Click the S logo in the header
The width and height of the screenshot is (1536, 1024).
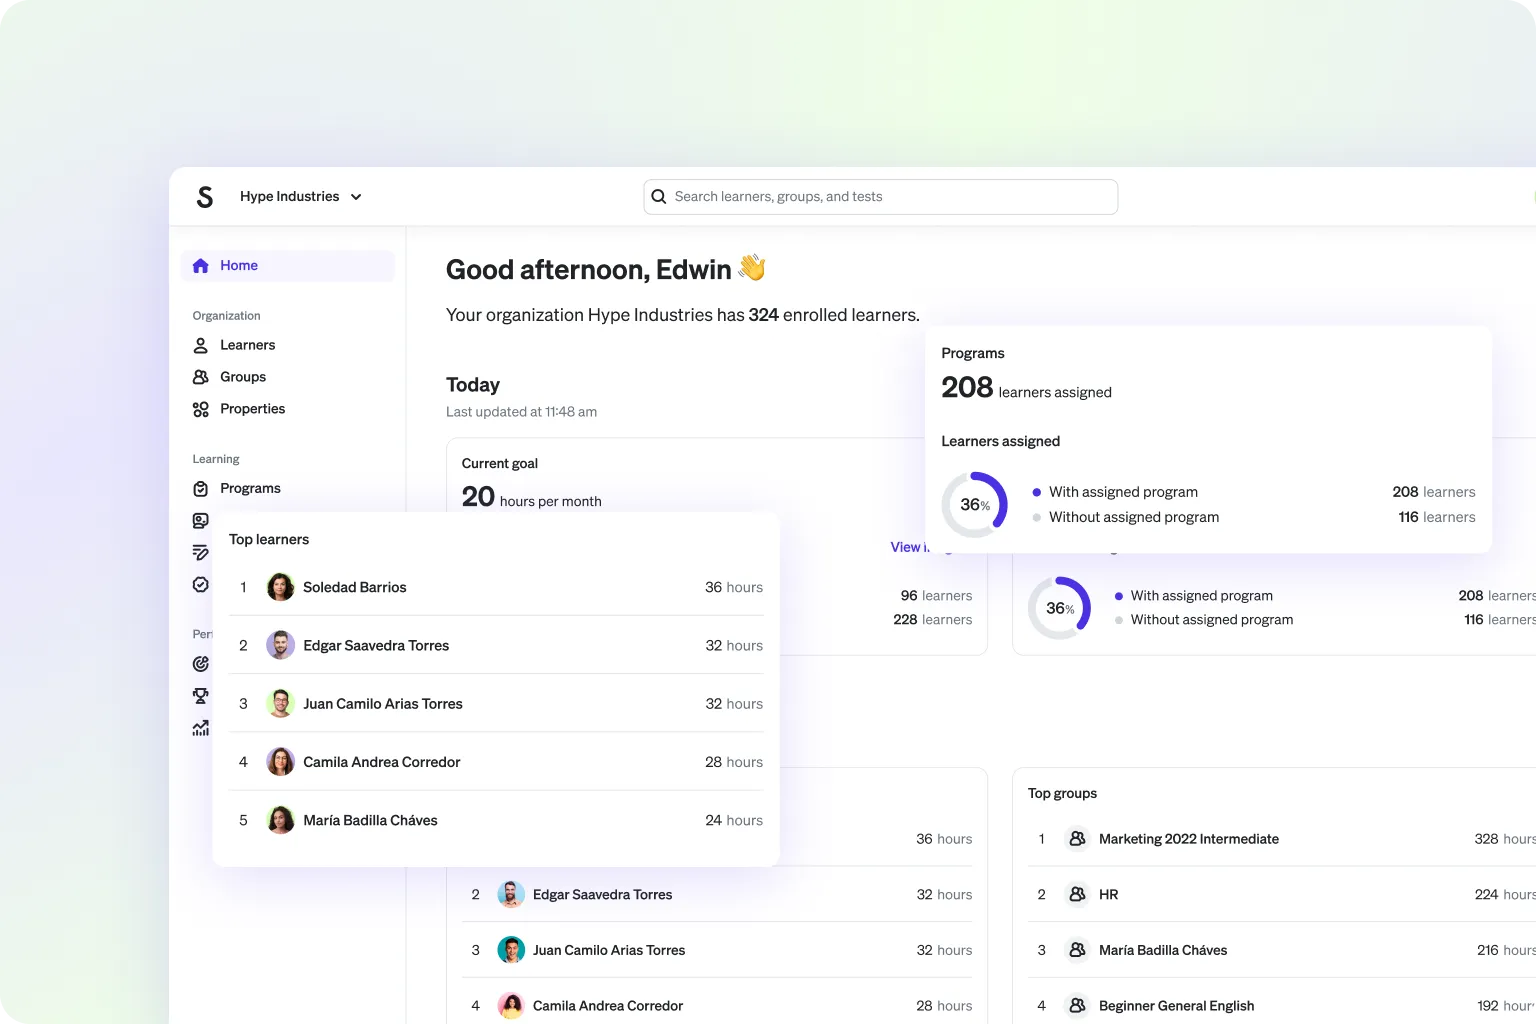click(205, 197)
